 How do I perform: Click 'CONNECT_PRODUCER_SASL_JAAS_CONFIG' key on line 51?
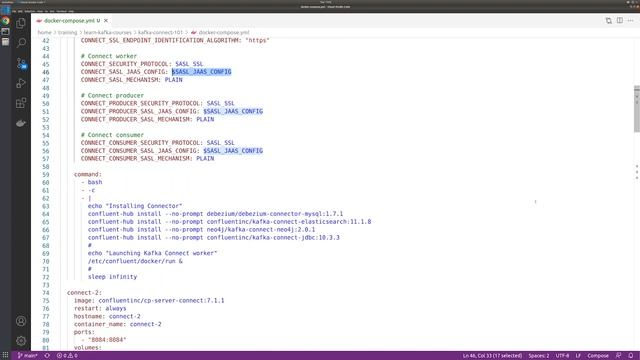pos(140,111)
